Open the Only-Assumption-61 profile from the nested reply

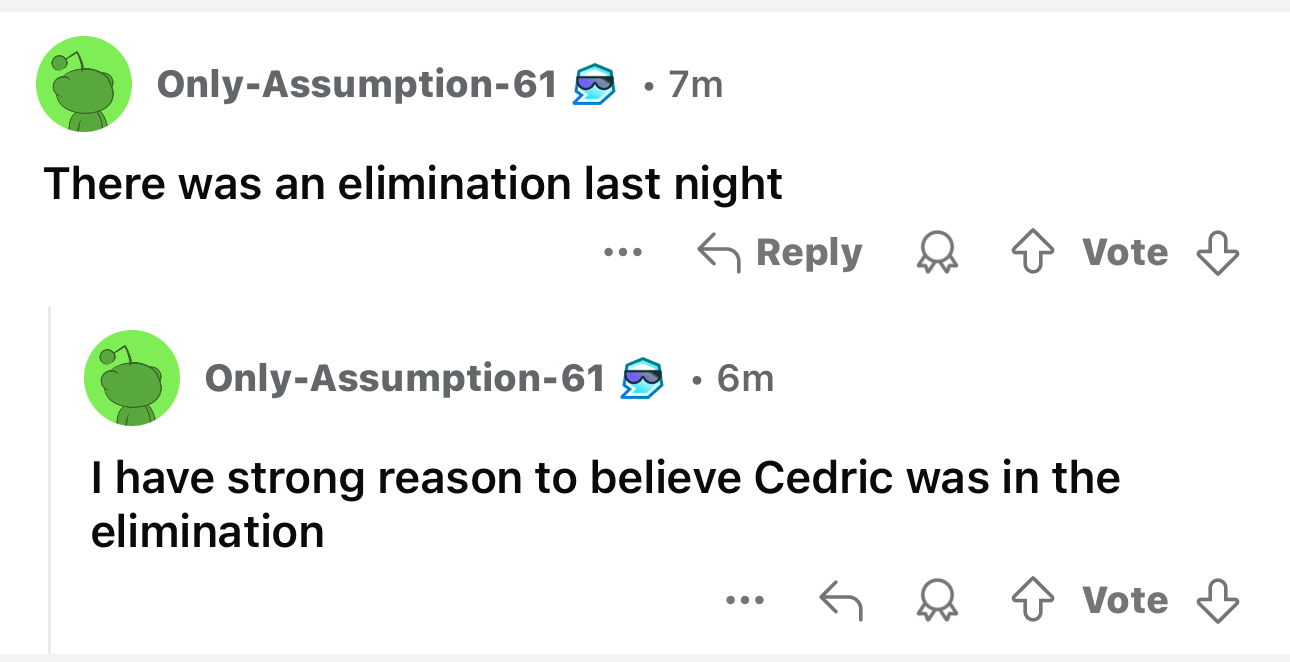[405, 378]
